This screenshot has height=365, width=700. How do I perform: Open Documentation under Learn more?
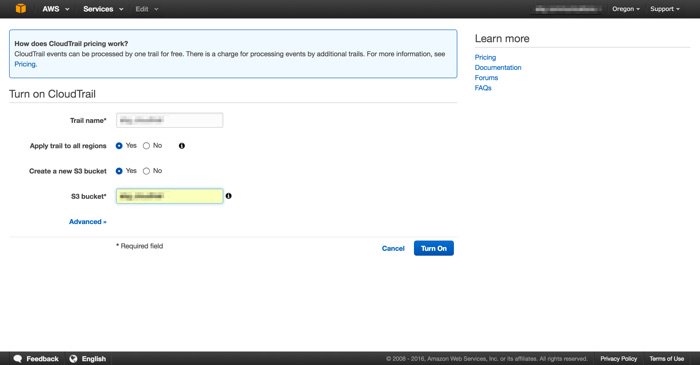(x=498, y=67)
